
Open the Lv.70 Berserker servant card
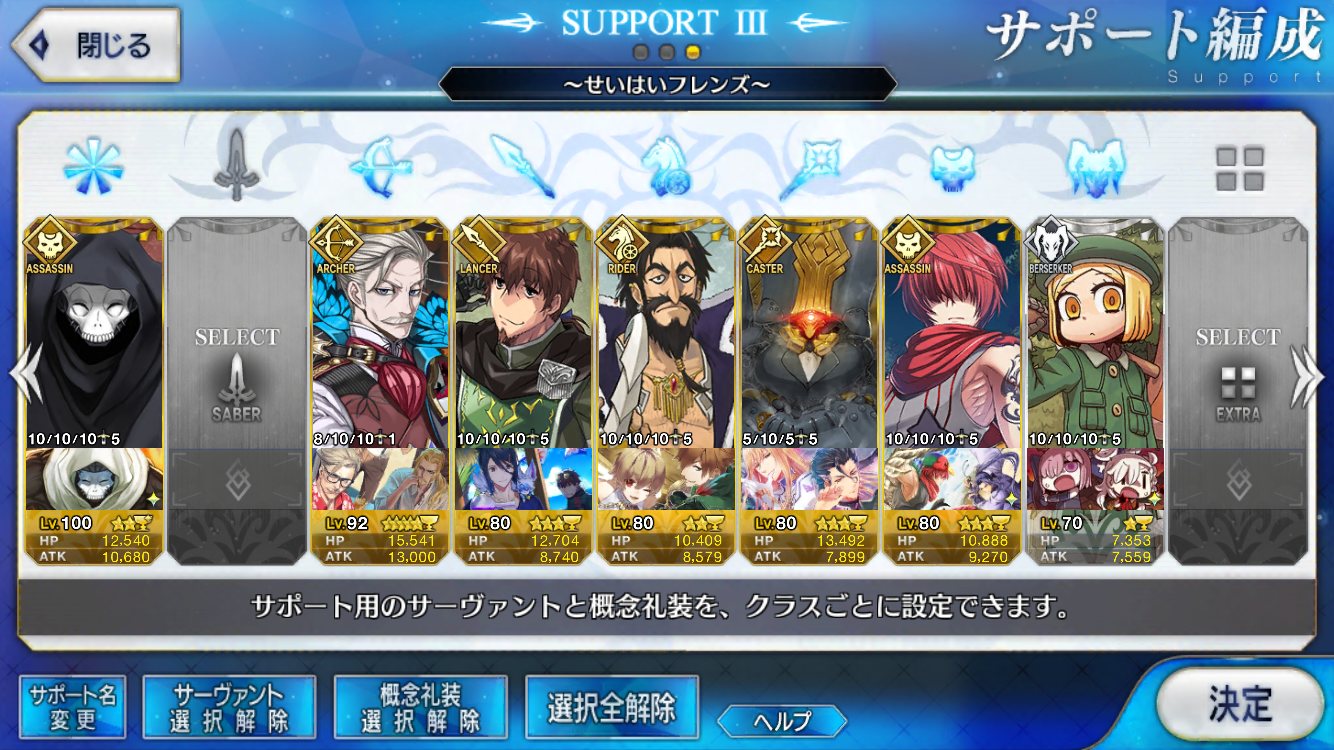[x=1095, y=390]
